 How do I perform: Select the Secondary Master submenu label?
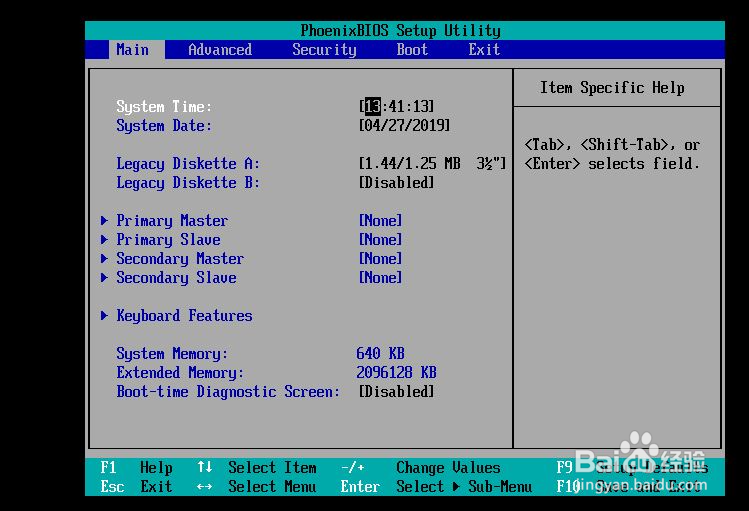click(180, 259)
